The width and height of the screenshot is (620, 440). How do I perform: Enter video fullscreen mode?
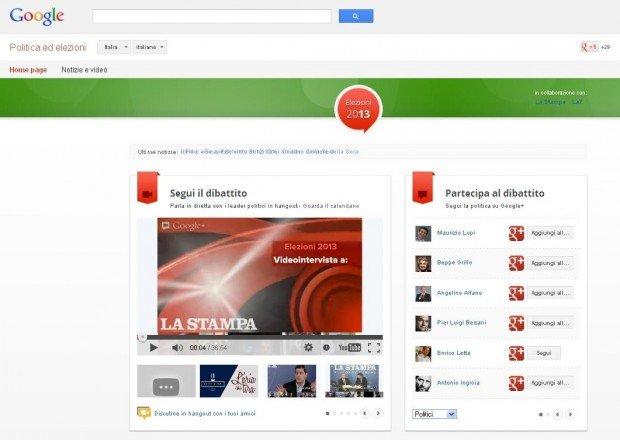pyautogui.click(x=374, y=347)
